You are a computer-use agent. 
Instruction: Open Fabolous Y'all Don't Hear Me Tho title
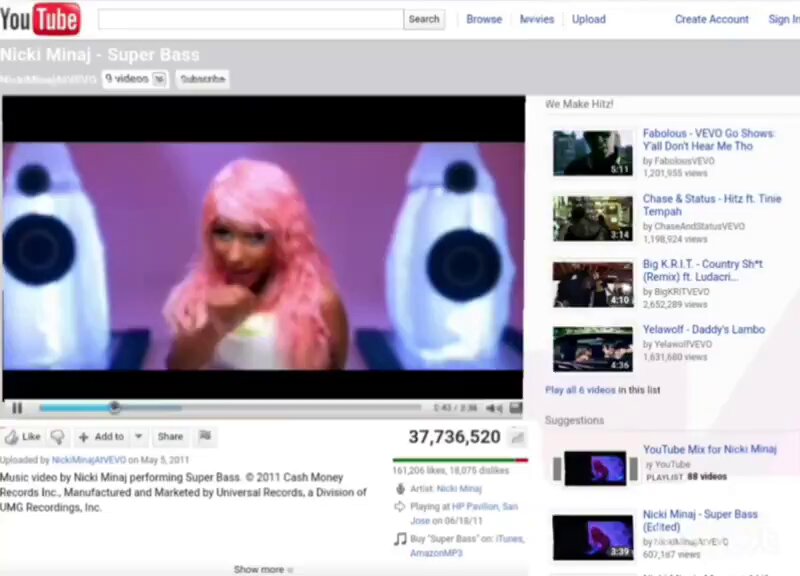pos(709,140)
